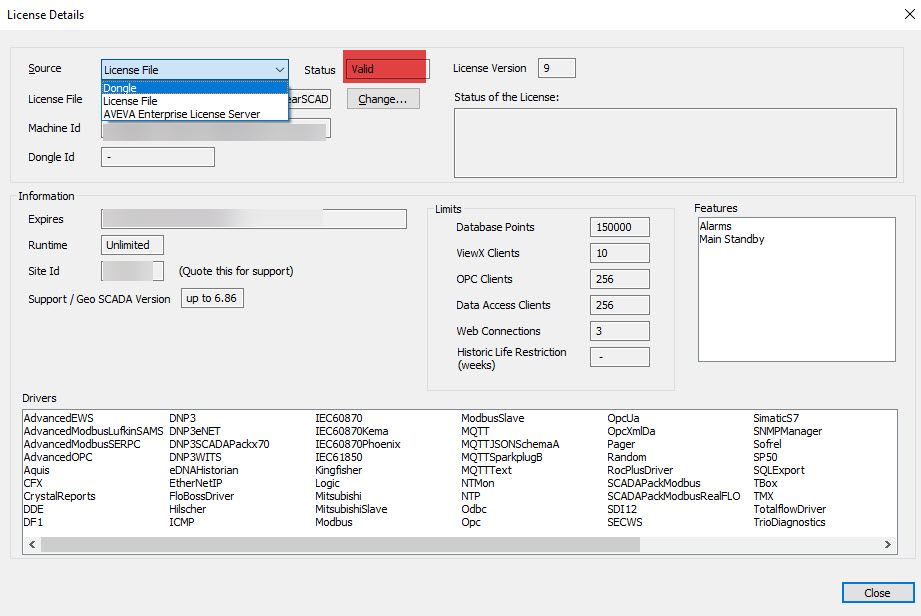921x616 pixels.
Task: Select SQLExport driver entry
Action: click(x=779, y=470)
